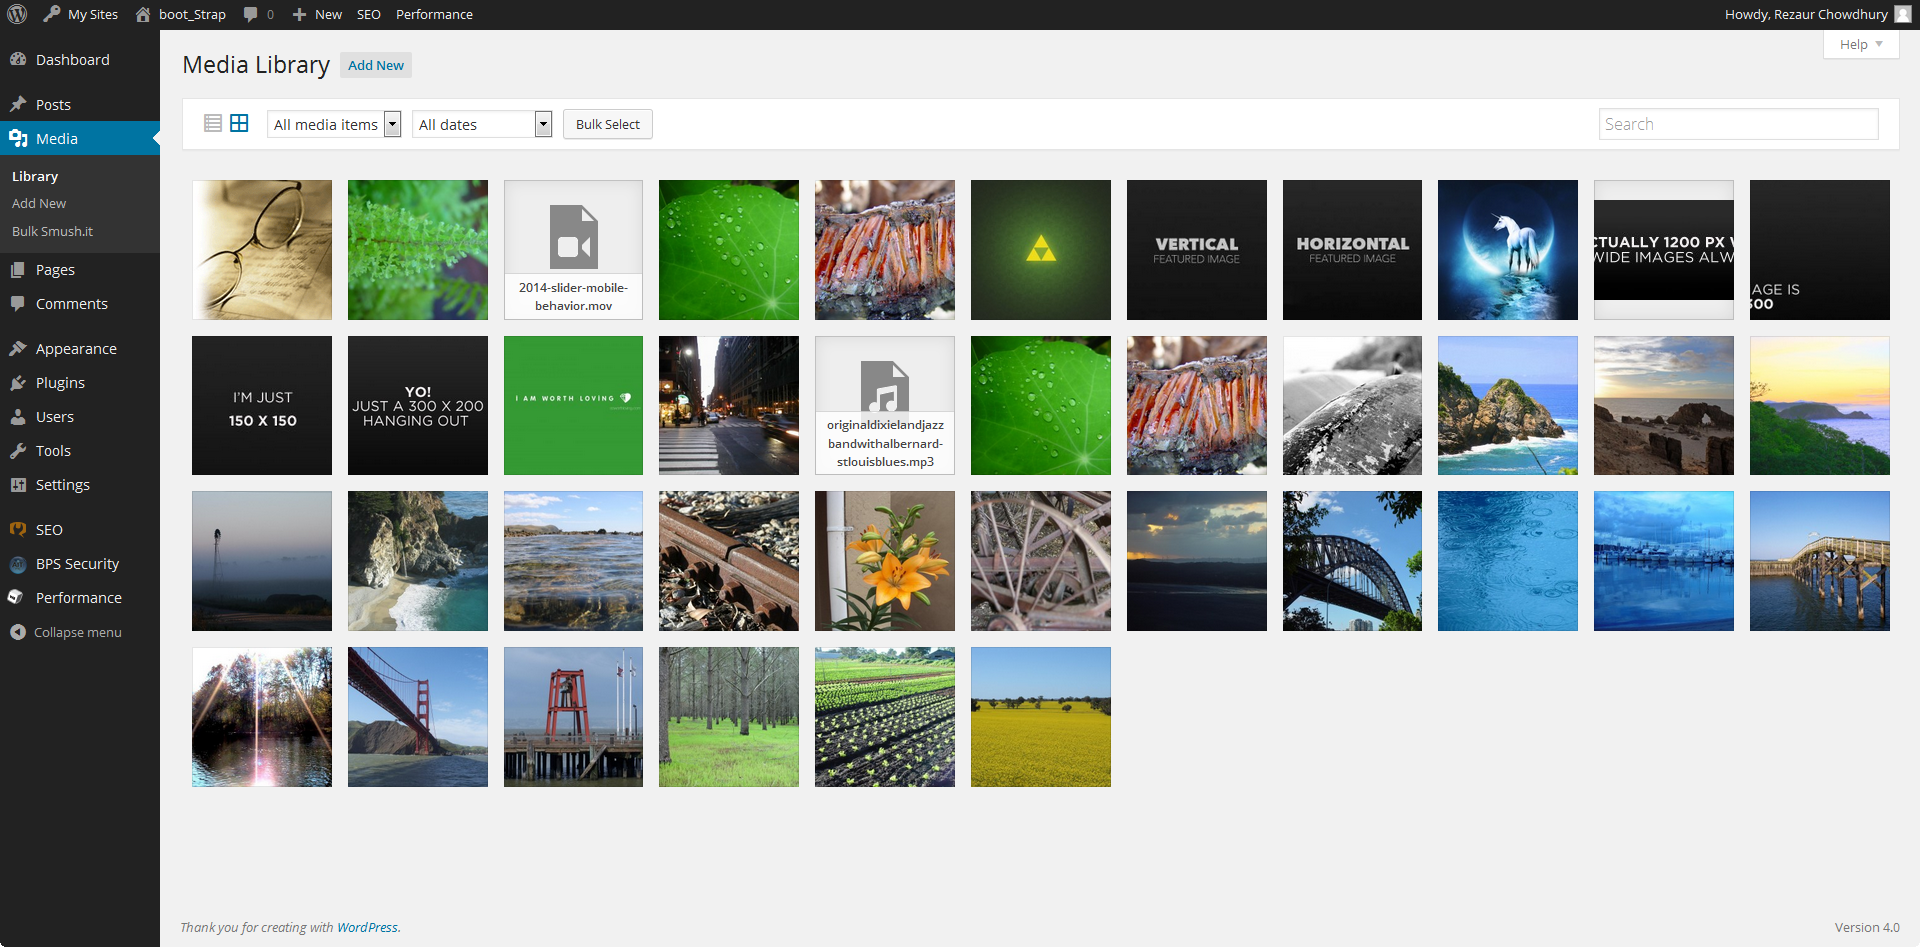Screen dimensions: 1920x947
Task: Click the WordPress logo in admin bar
Action: click(16, 14)
